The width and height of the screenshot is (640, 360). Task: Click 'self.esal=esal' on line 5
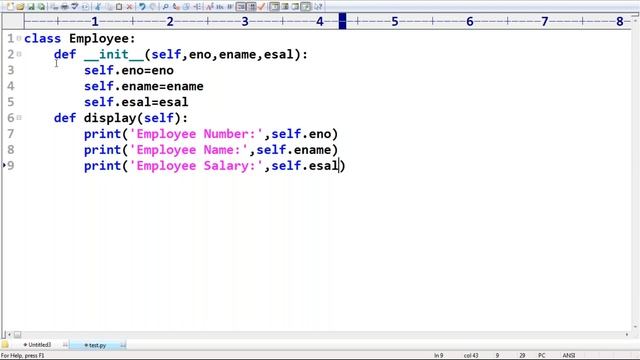click(x=136, y=102)
